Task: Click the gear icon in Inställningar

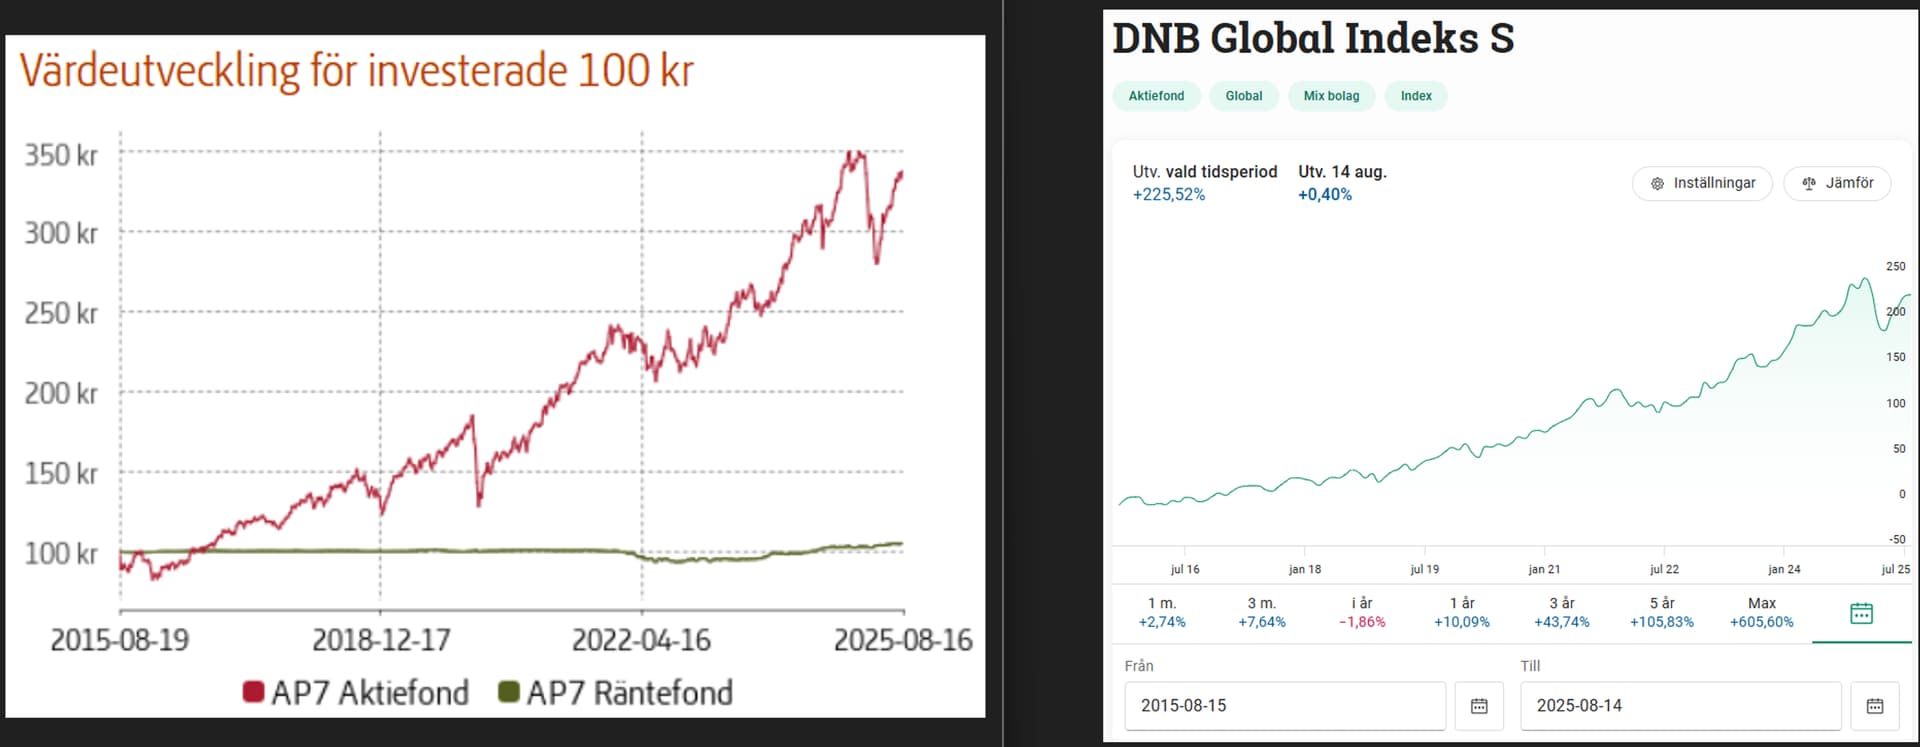Action: click(x=1657, y=184)
